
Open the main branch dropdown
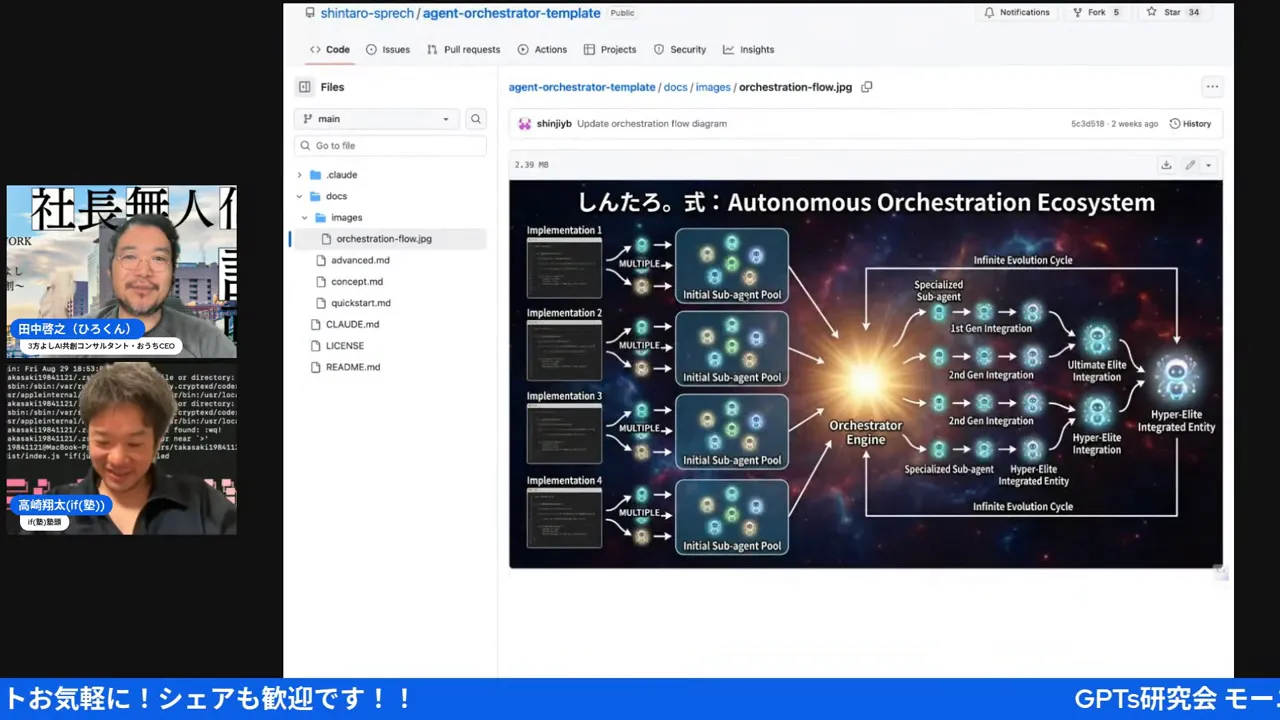[x=376, y=118]
